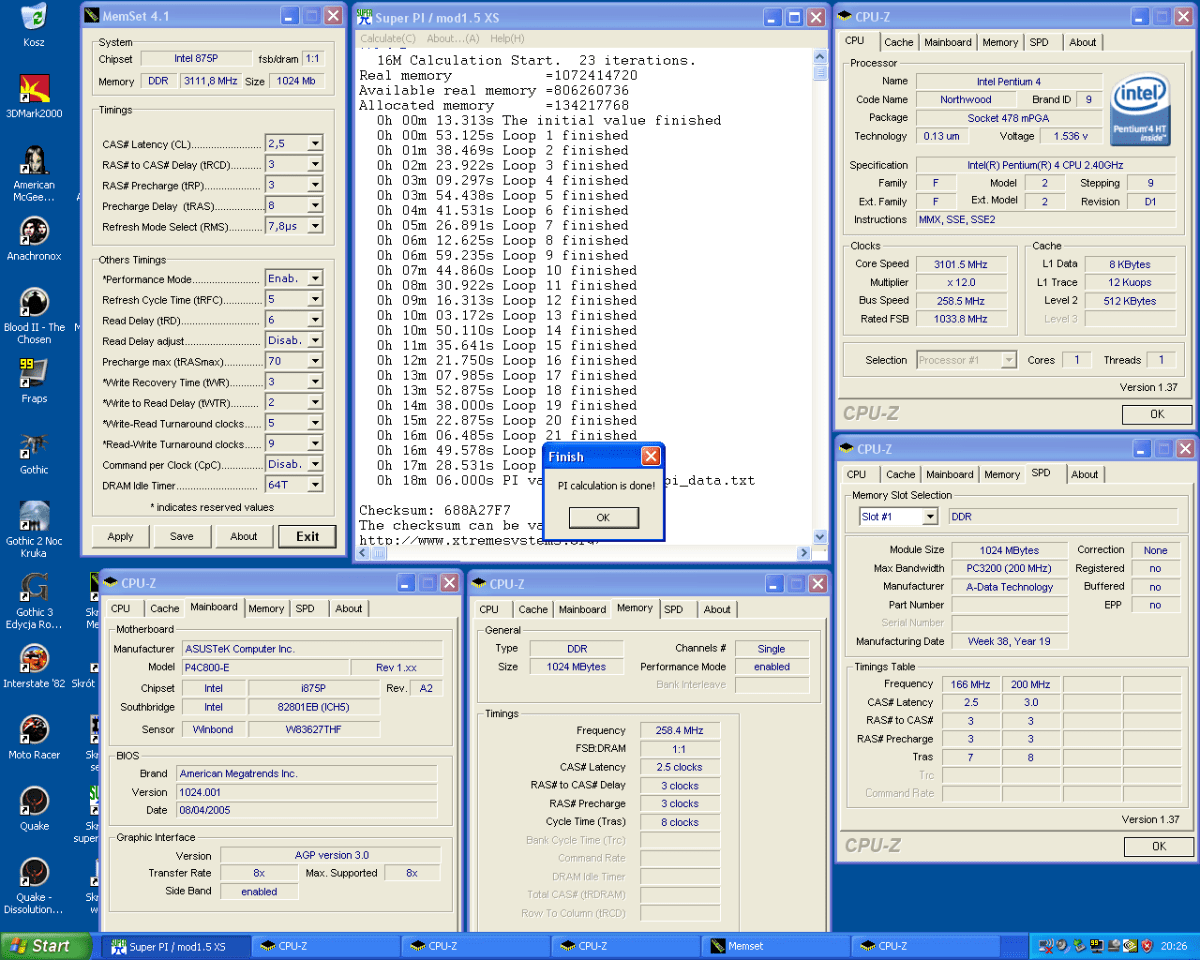The width and height of the screenshot is (1200, 960).
Task: Open the Precharge max (tRASmax) dropdown
Action: [x=315, y=361]
